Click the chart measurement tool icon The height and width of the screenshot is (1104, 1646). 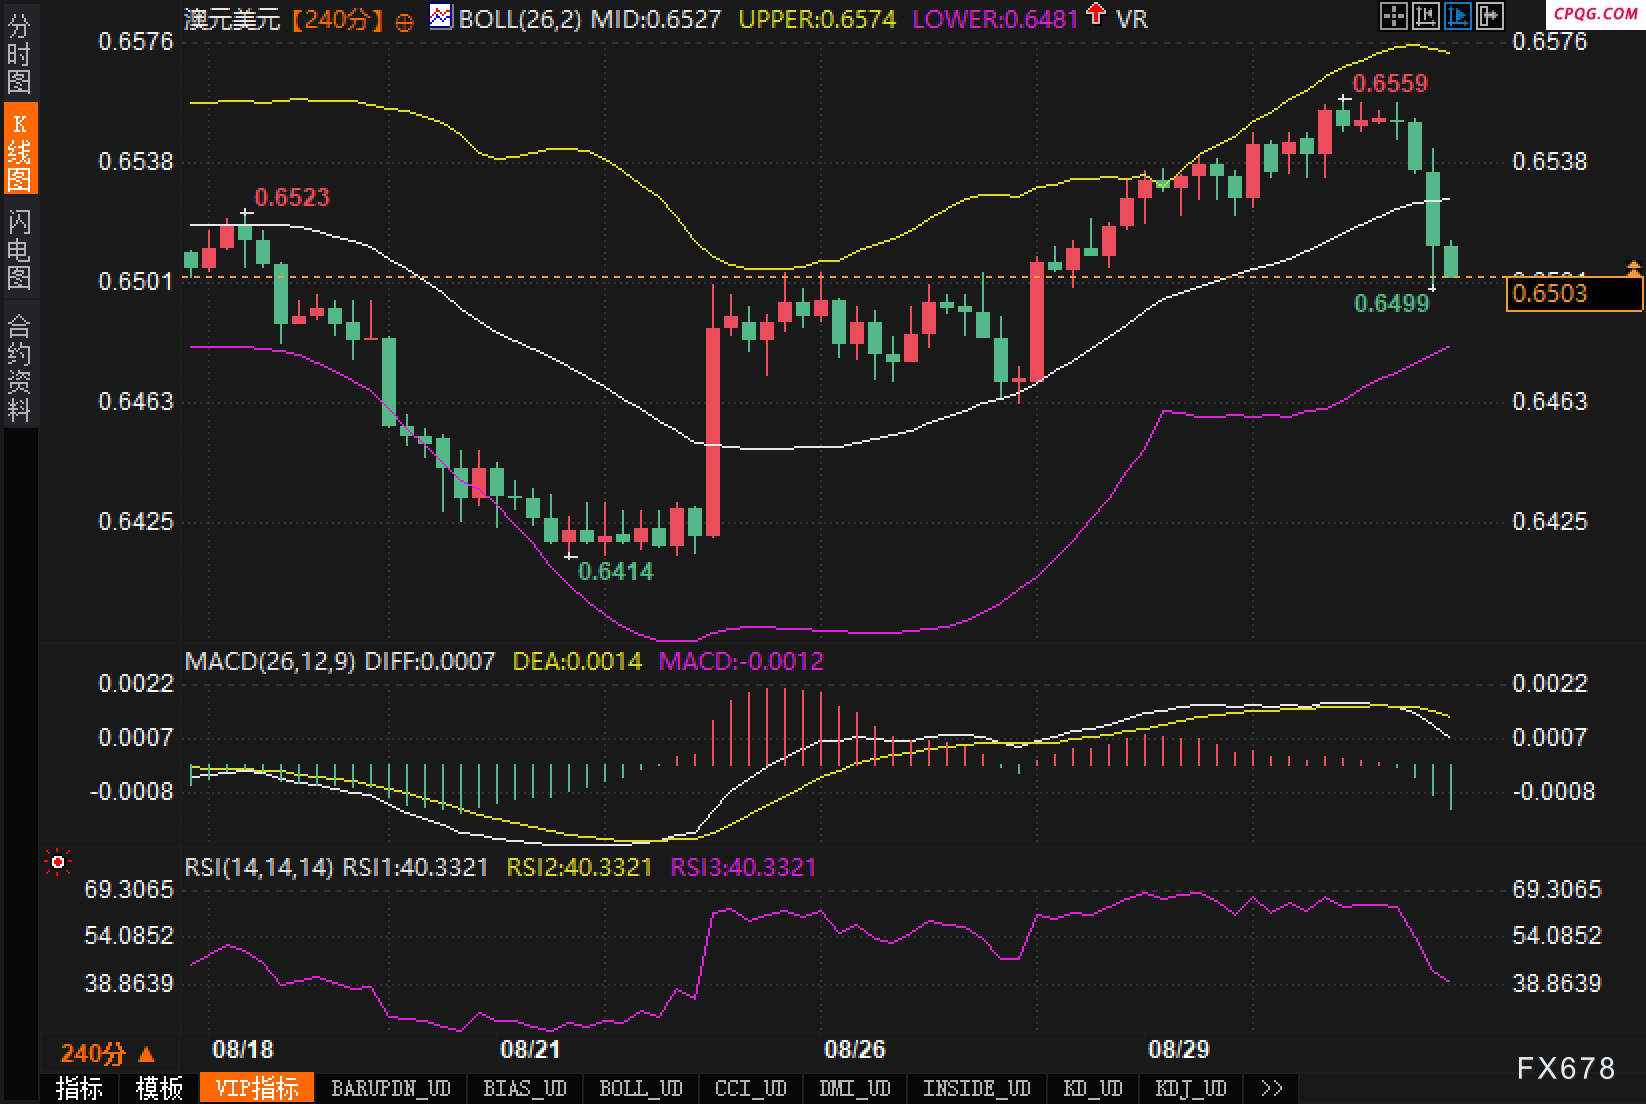click(1425, 15)
